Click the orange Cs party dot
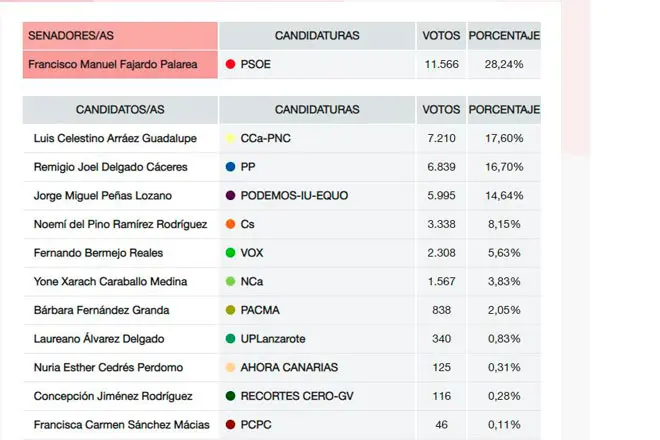The width and height of the screenshot is (660, 440). click(230, 224)
